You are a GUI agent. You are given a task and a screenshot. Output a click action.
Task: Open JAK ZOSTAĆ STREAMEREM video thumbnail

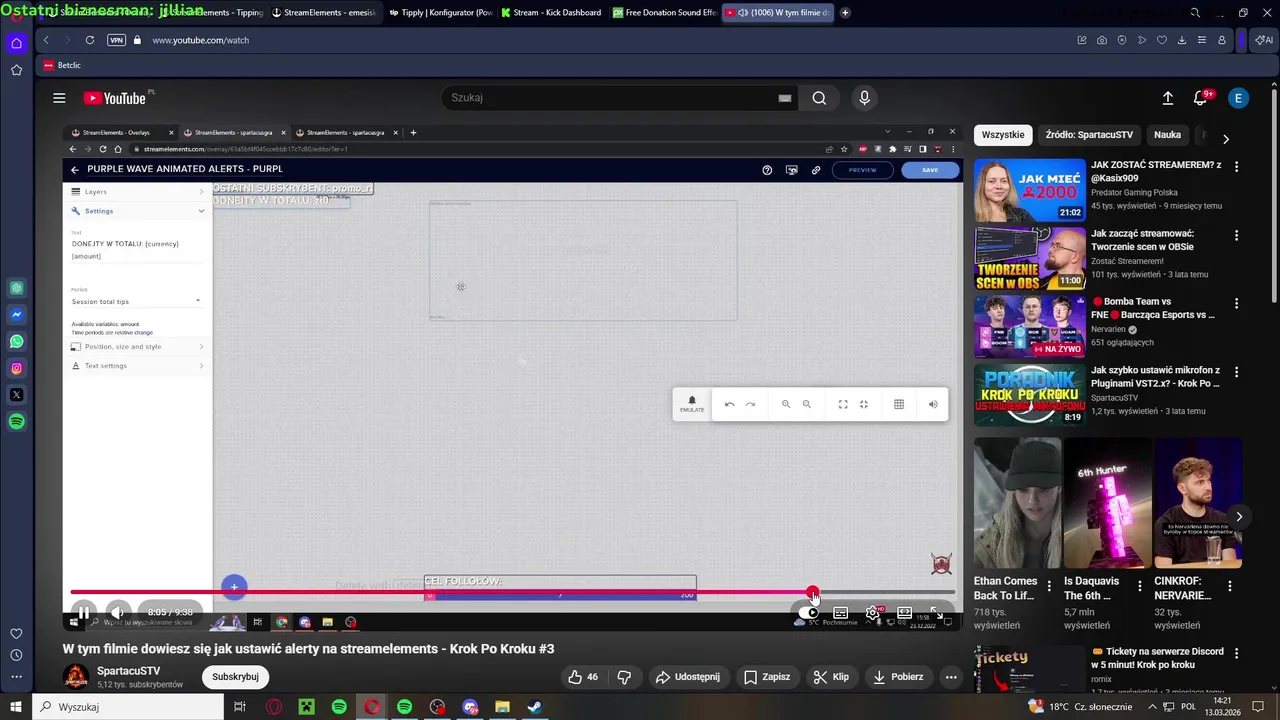(1029, 190)
